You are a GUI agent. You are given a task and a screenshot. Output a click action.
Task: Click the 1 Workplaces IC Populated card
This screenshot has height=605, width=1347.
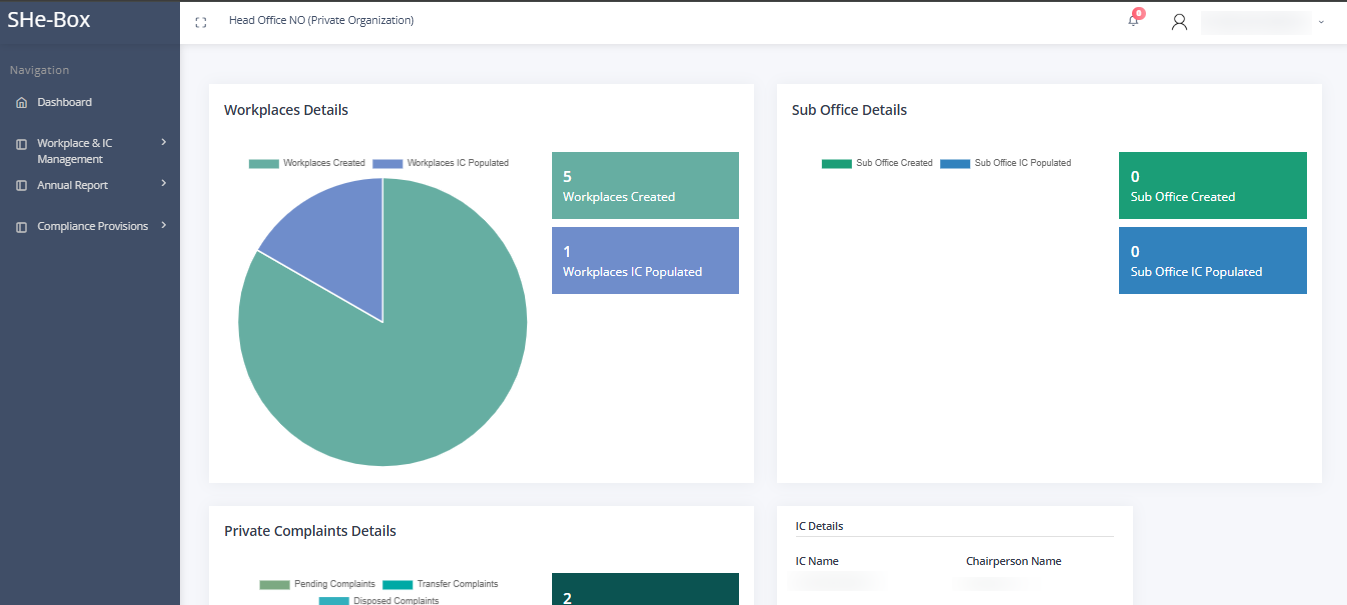point(645,261)
